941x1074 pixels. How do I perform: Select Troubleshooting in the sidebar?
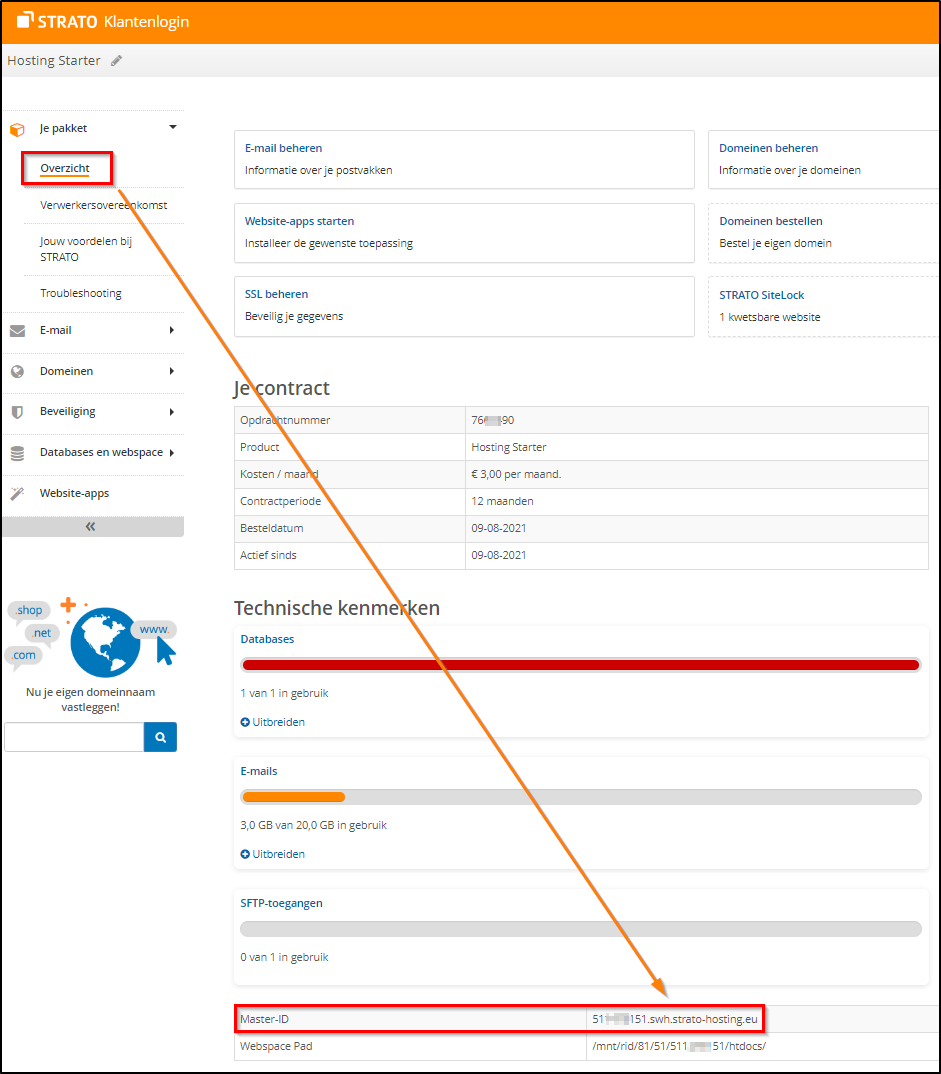pos(81,293)
